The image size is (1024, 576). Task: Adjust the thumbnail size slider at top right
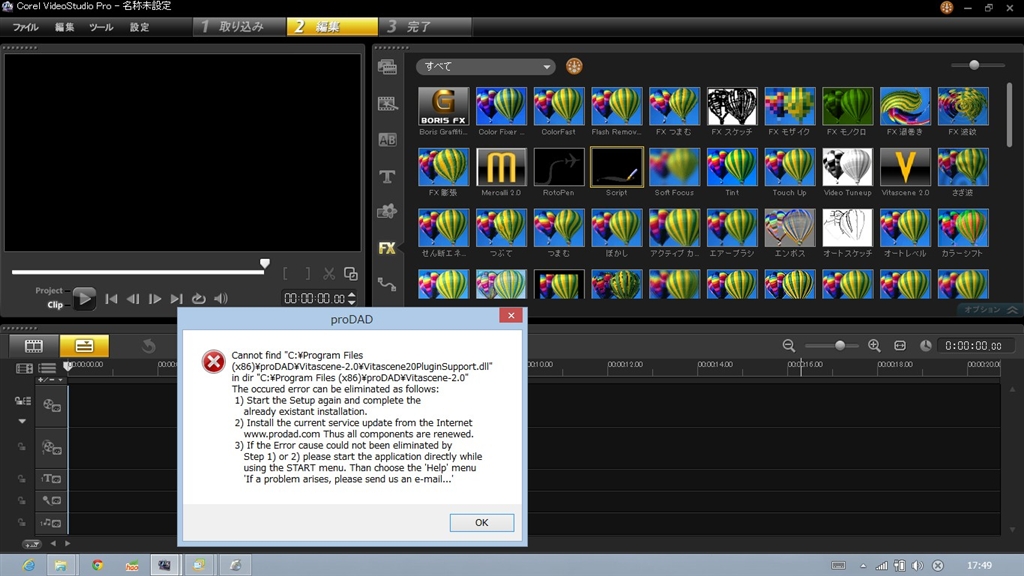tap(975, 65)
